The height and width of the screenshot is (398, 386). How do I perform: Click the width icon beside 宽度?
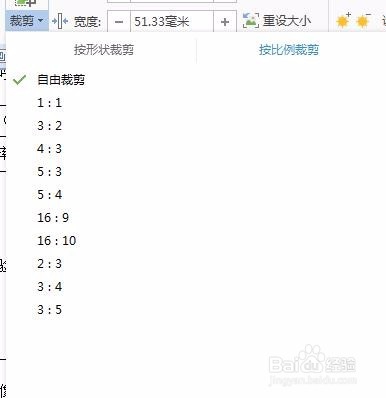(60, 22)
